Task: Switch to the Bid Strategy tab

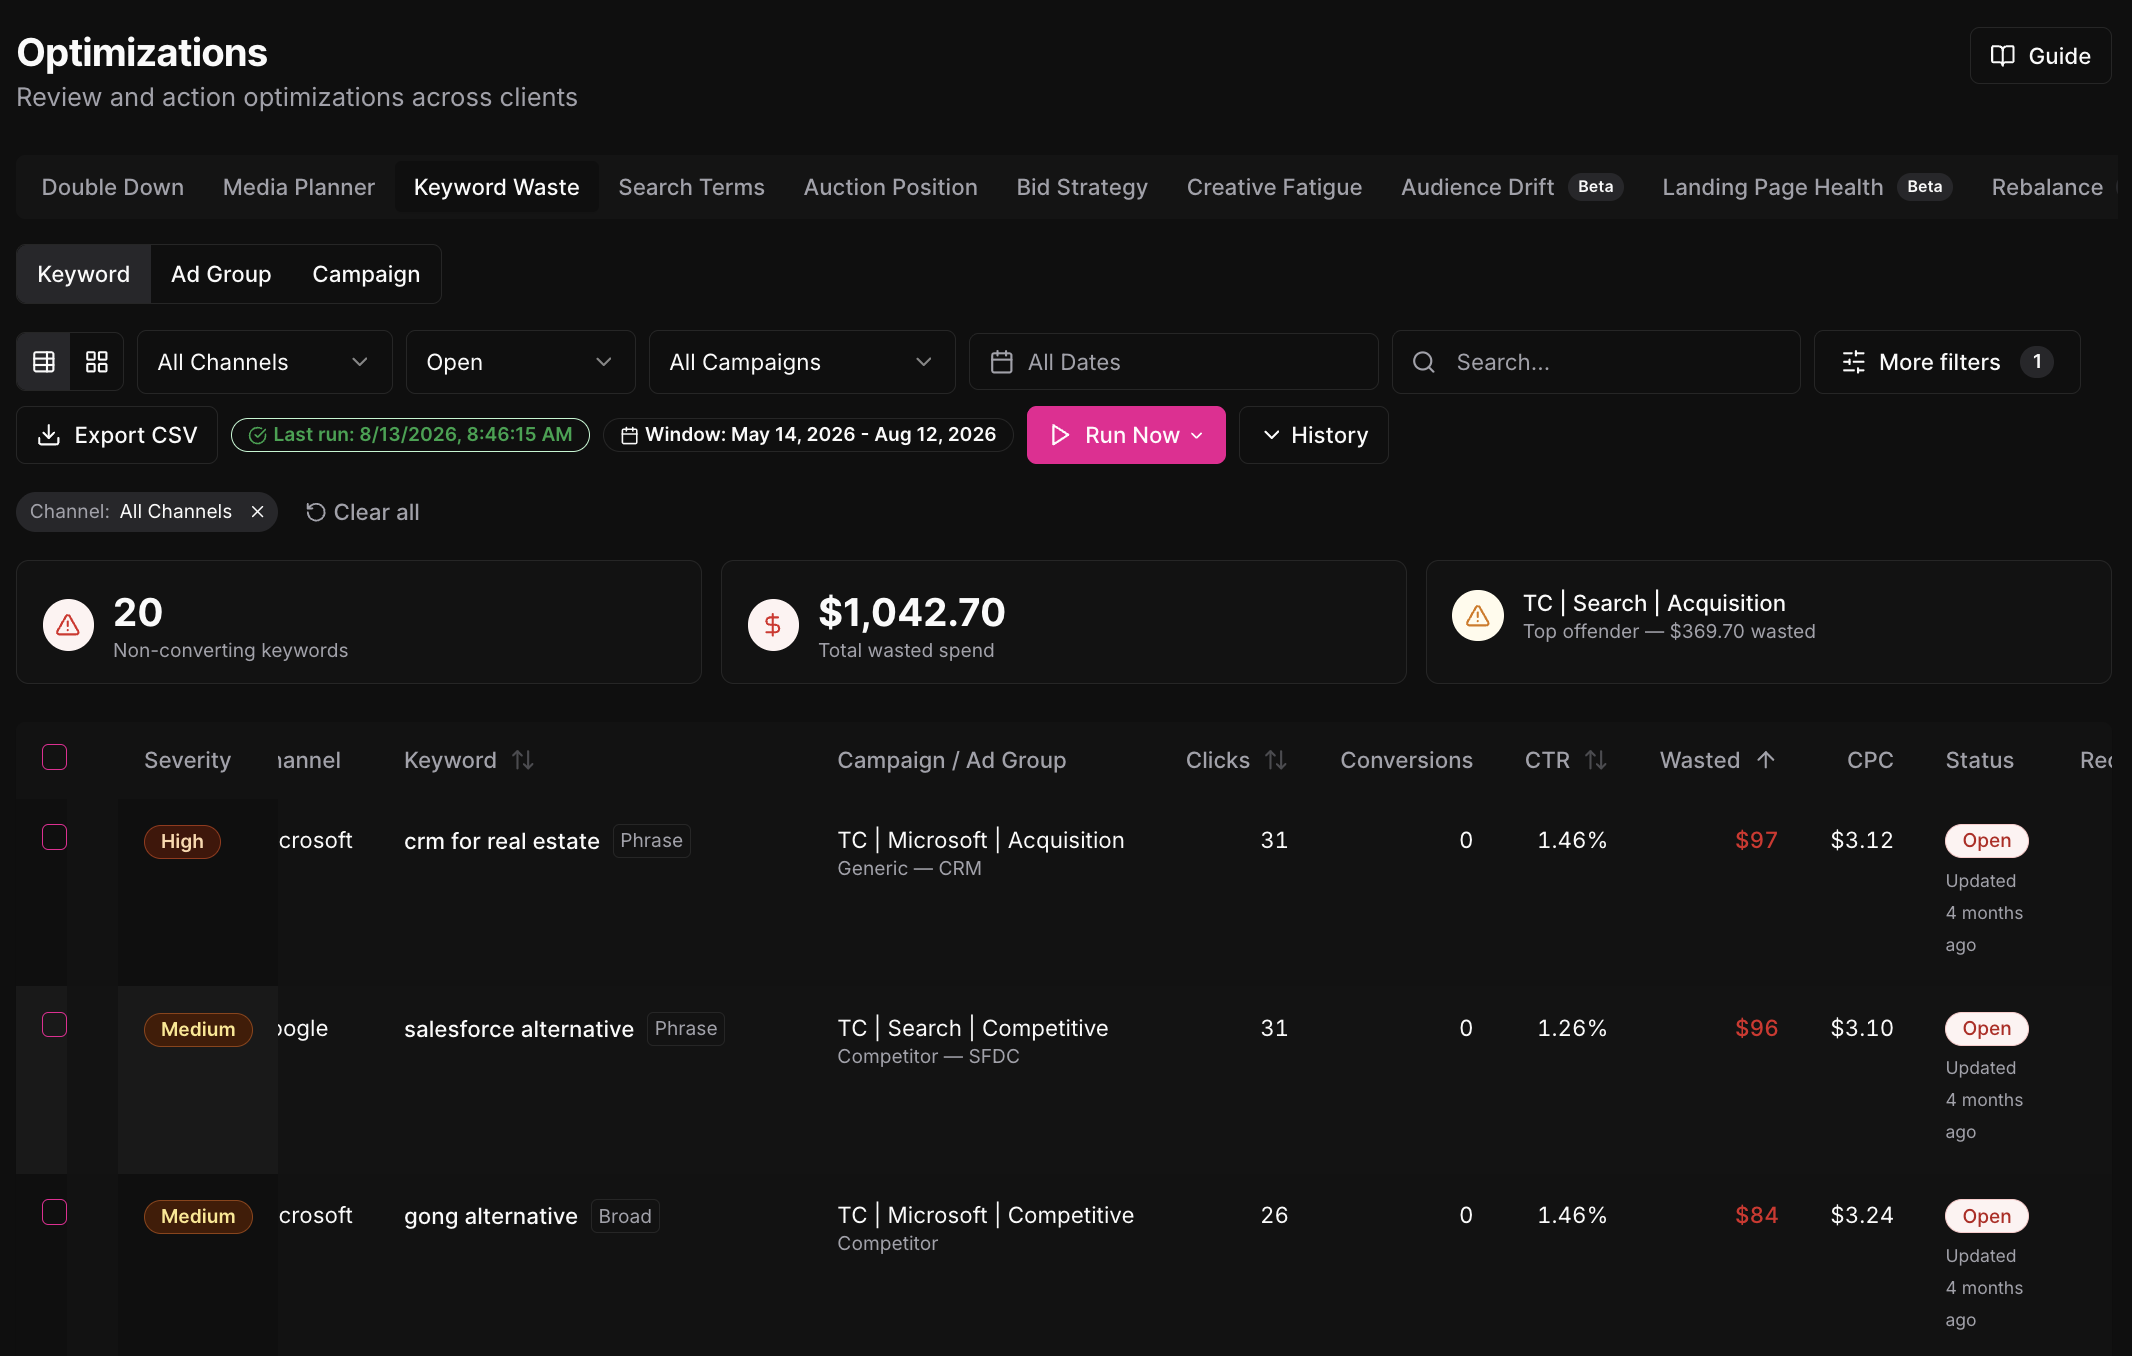Action: click(1082, 187)
